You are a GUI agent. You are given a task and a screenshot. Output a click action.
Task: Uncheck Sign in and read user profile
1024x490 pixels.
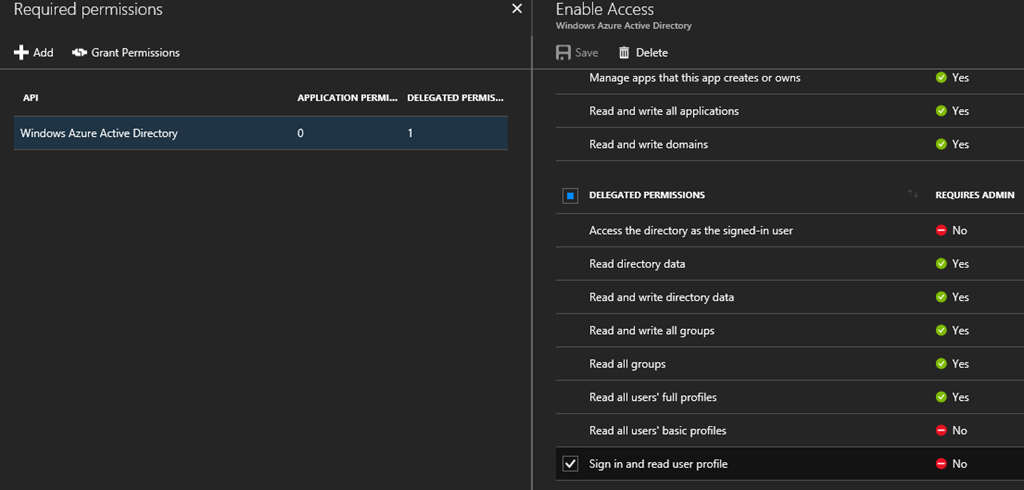pyautogui.click(x=570, y=464)
